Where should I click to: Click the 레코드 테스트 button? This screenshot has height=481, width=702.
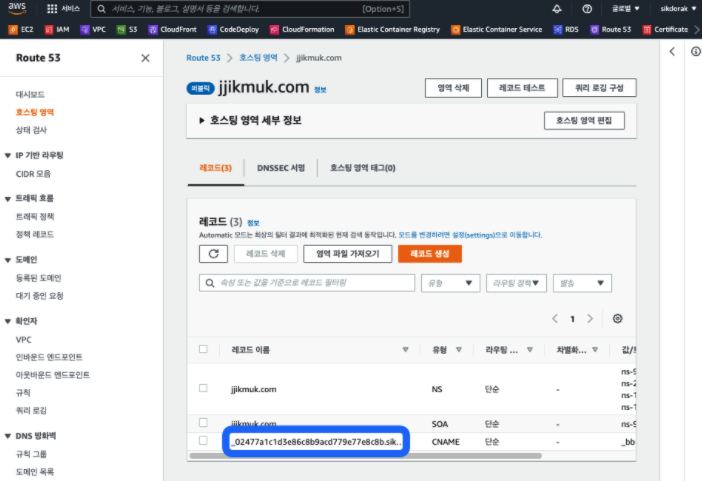tap(522, 88)
